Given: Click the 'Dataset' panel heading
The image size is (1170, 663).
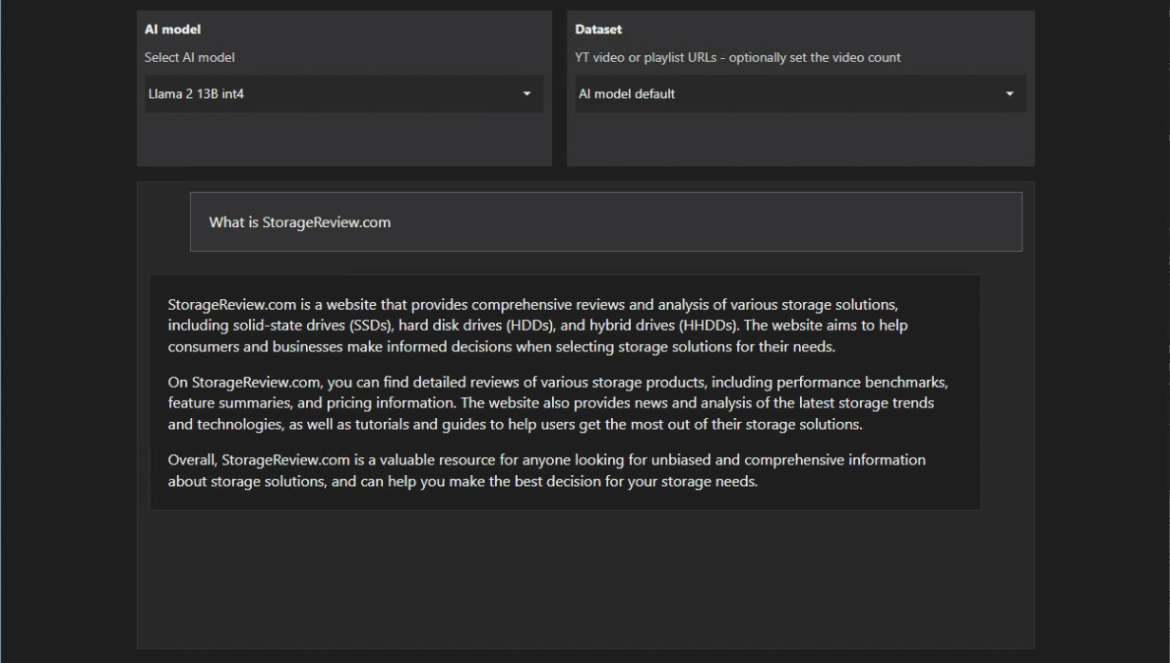Looking at the screenshot, I should click(x=598, y=29).
